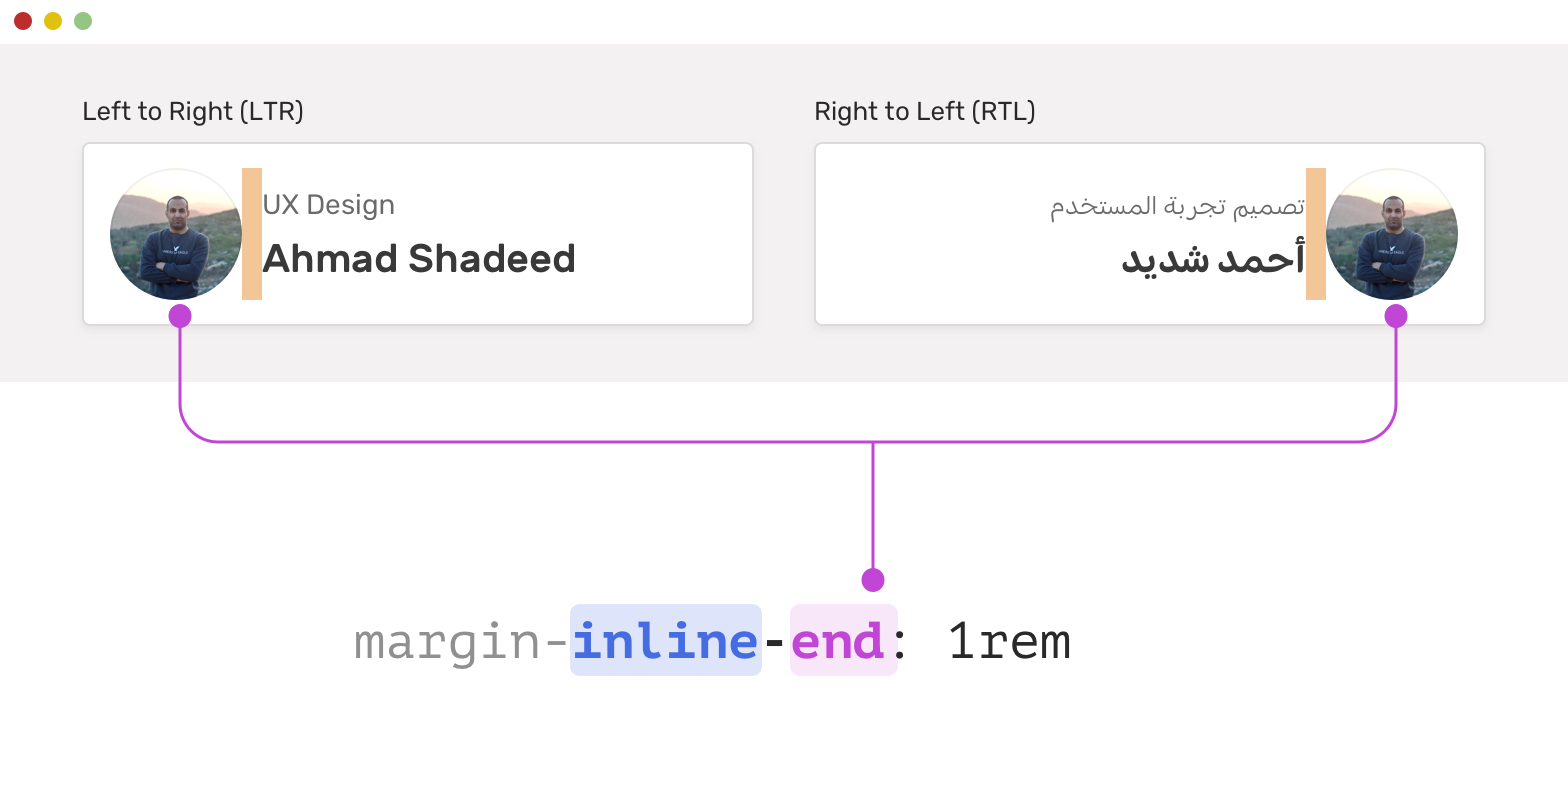Click the green window maximize dot
Screen dimensions: 1568x802
pos(83,21)
